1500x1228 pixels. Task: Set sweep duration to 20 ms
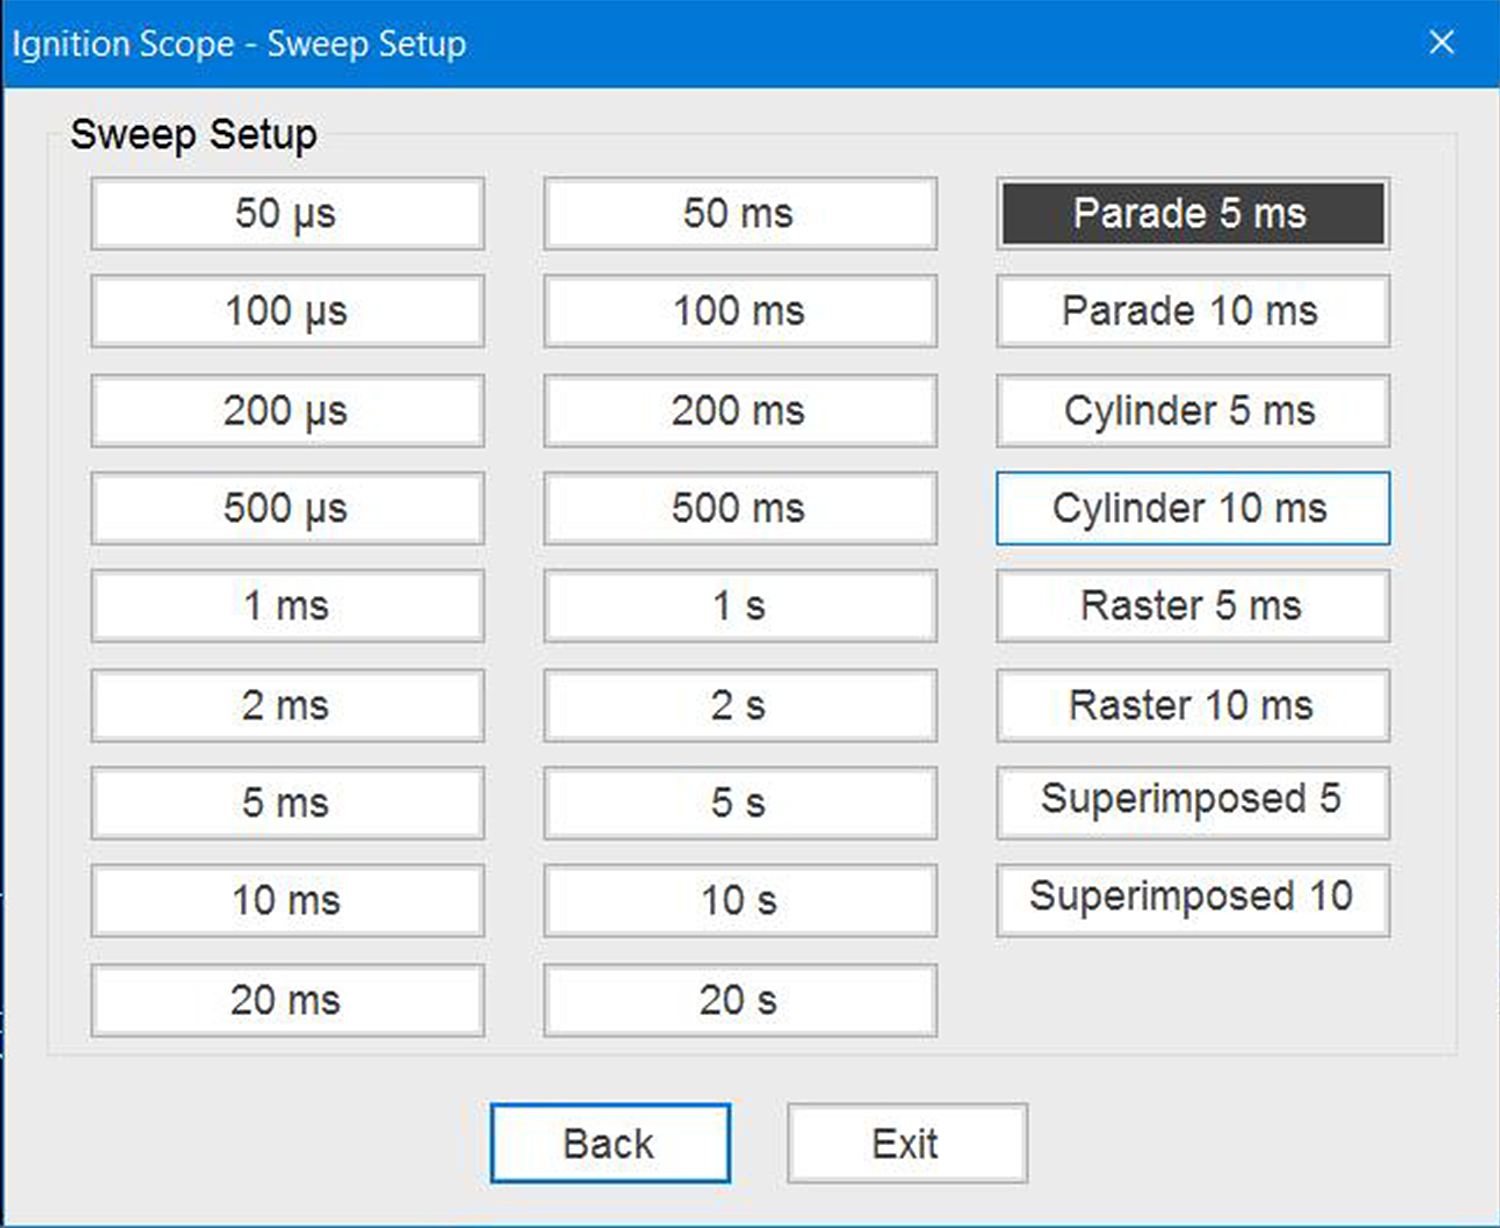coord(287,999)
